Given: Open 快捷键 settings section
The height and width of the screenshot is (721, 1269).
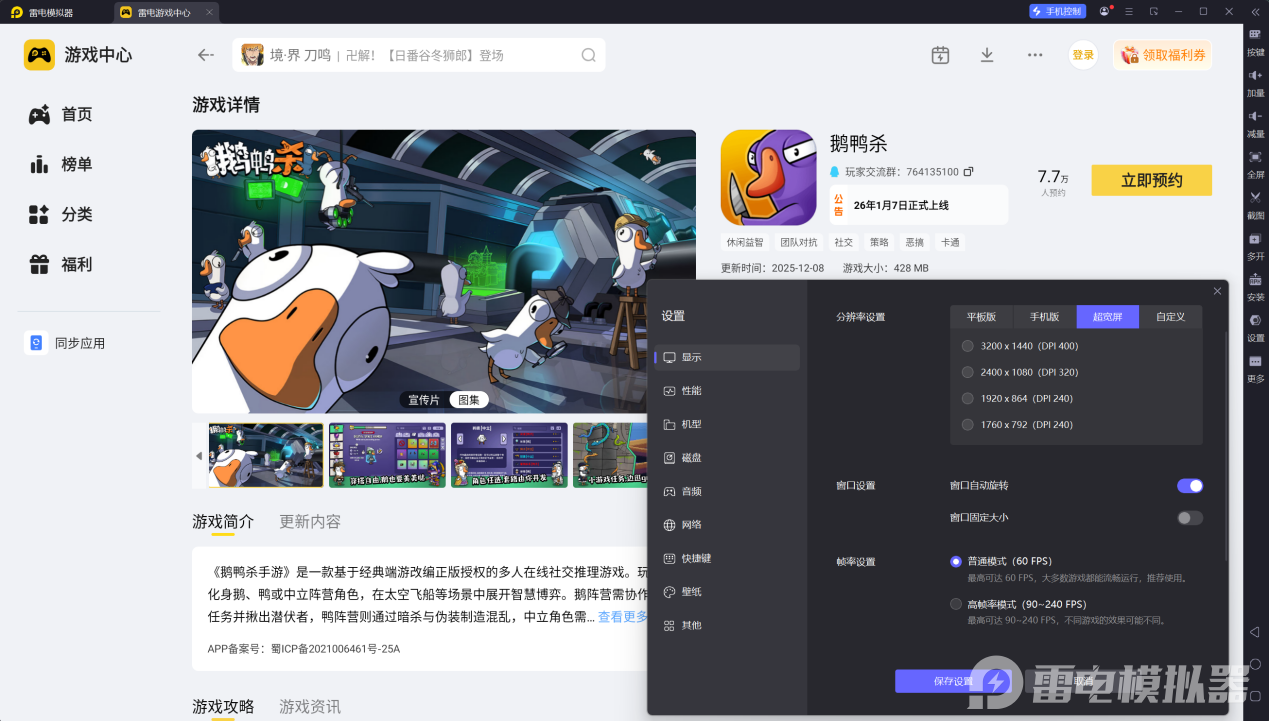Looking at the screenshot, I should pyautogui.click(x=728, y=558).
